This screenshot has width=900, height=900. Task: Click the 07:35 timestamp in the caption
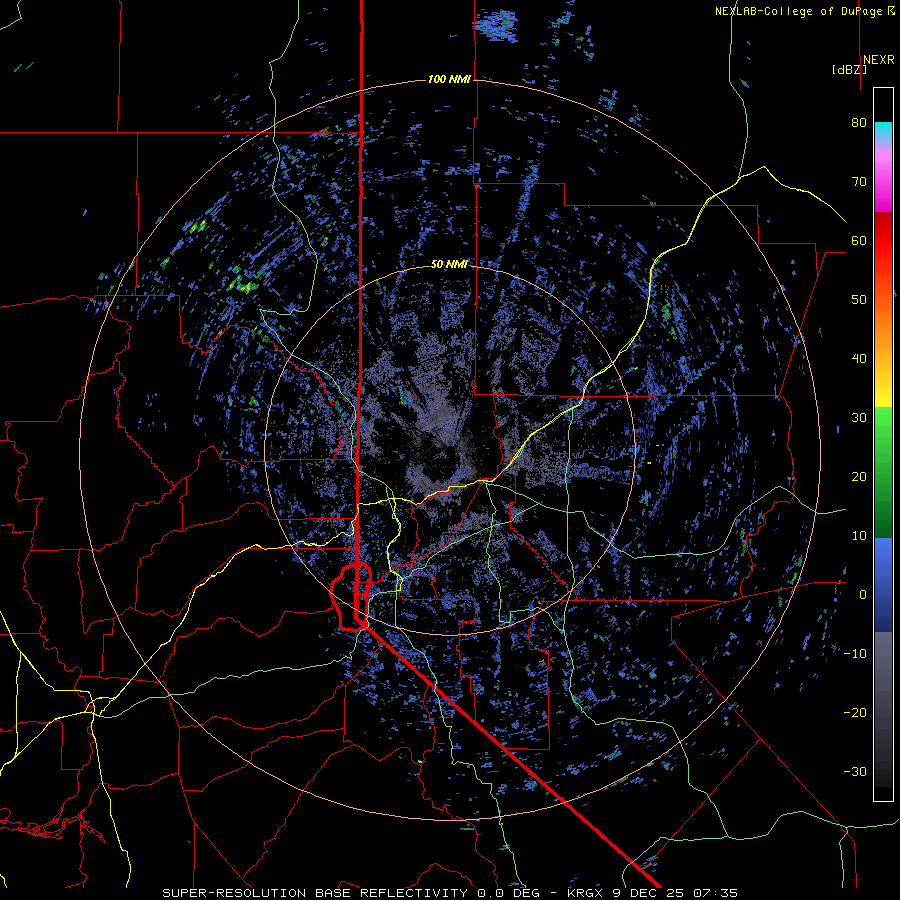click(x=715, y=893)
